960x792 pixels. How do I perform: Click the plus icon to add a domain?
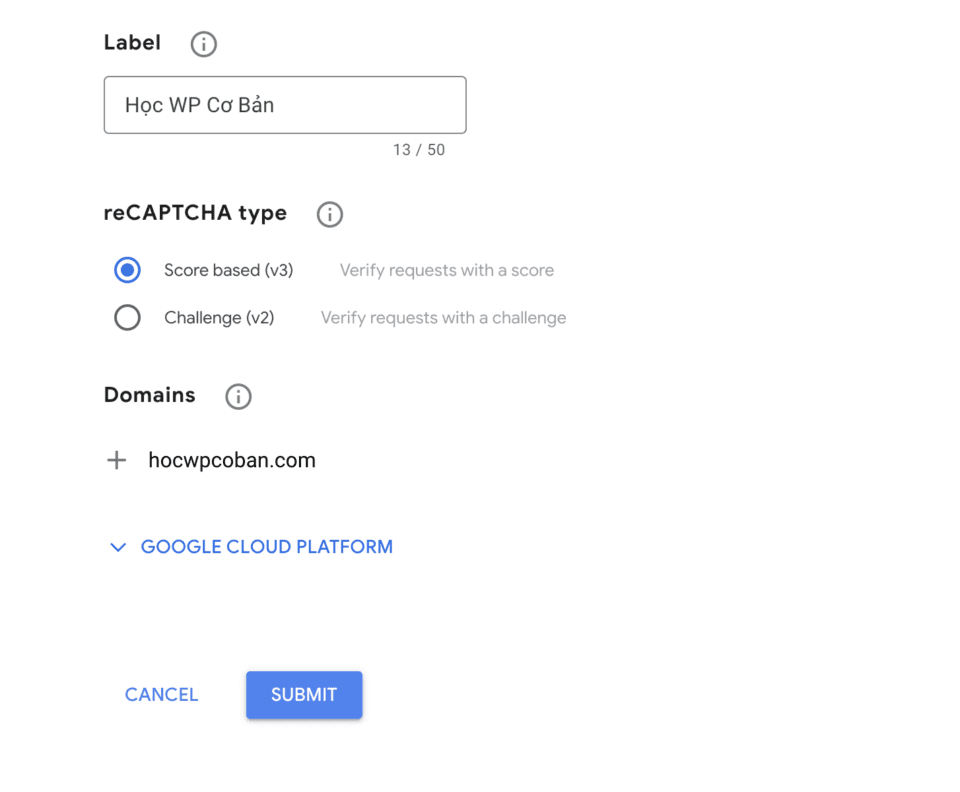[117, 460]
